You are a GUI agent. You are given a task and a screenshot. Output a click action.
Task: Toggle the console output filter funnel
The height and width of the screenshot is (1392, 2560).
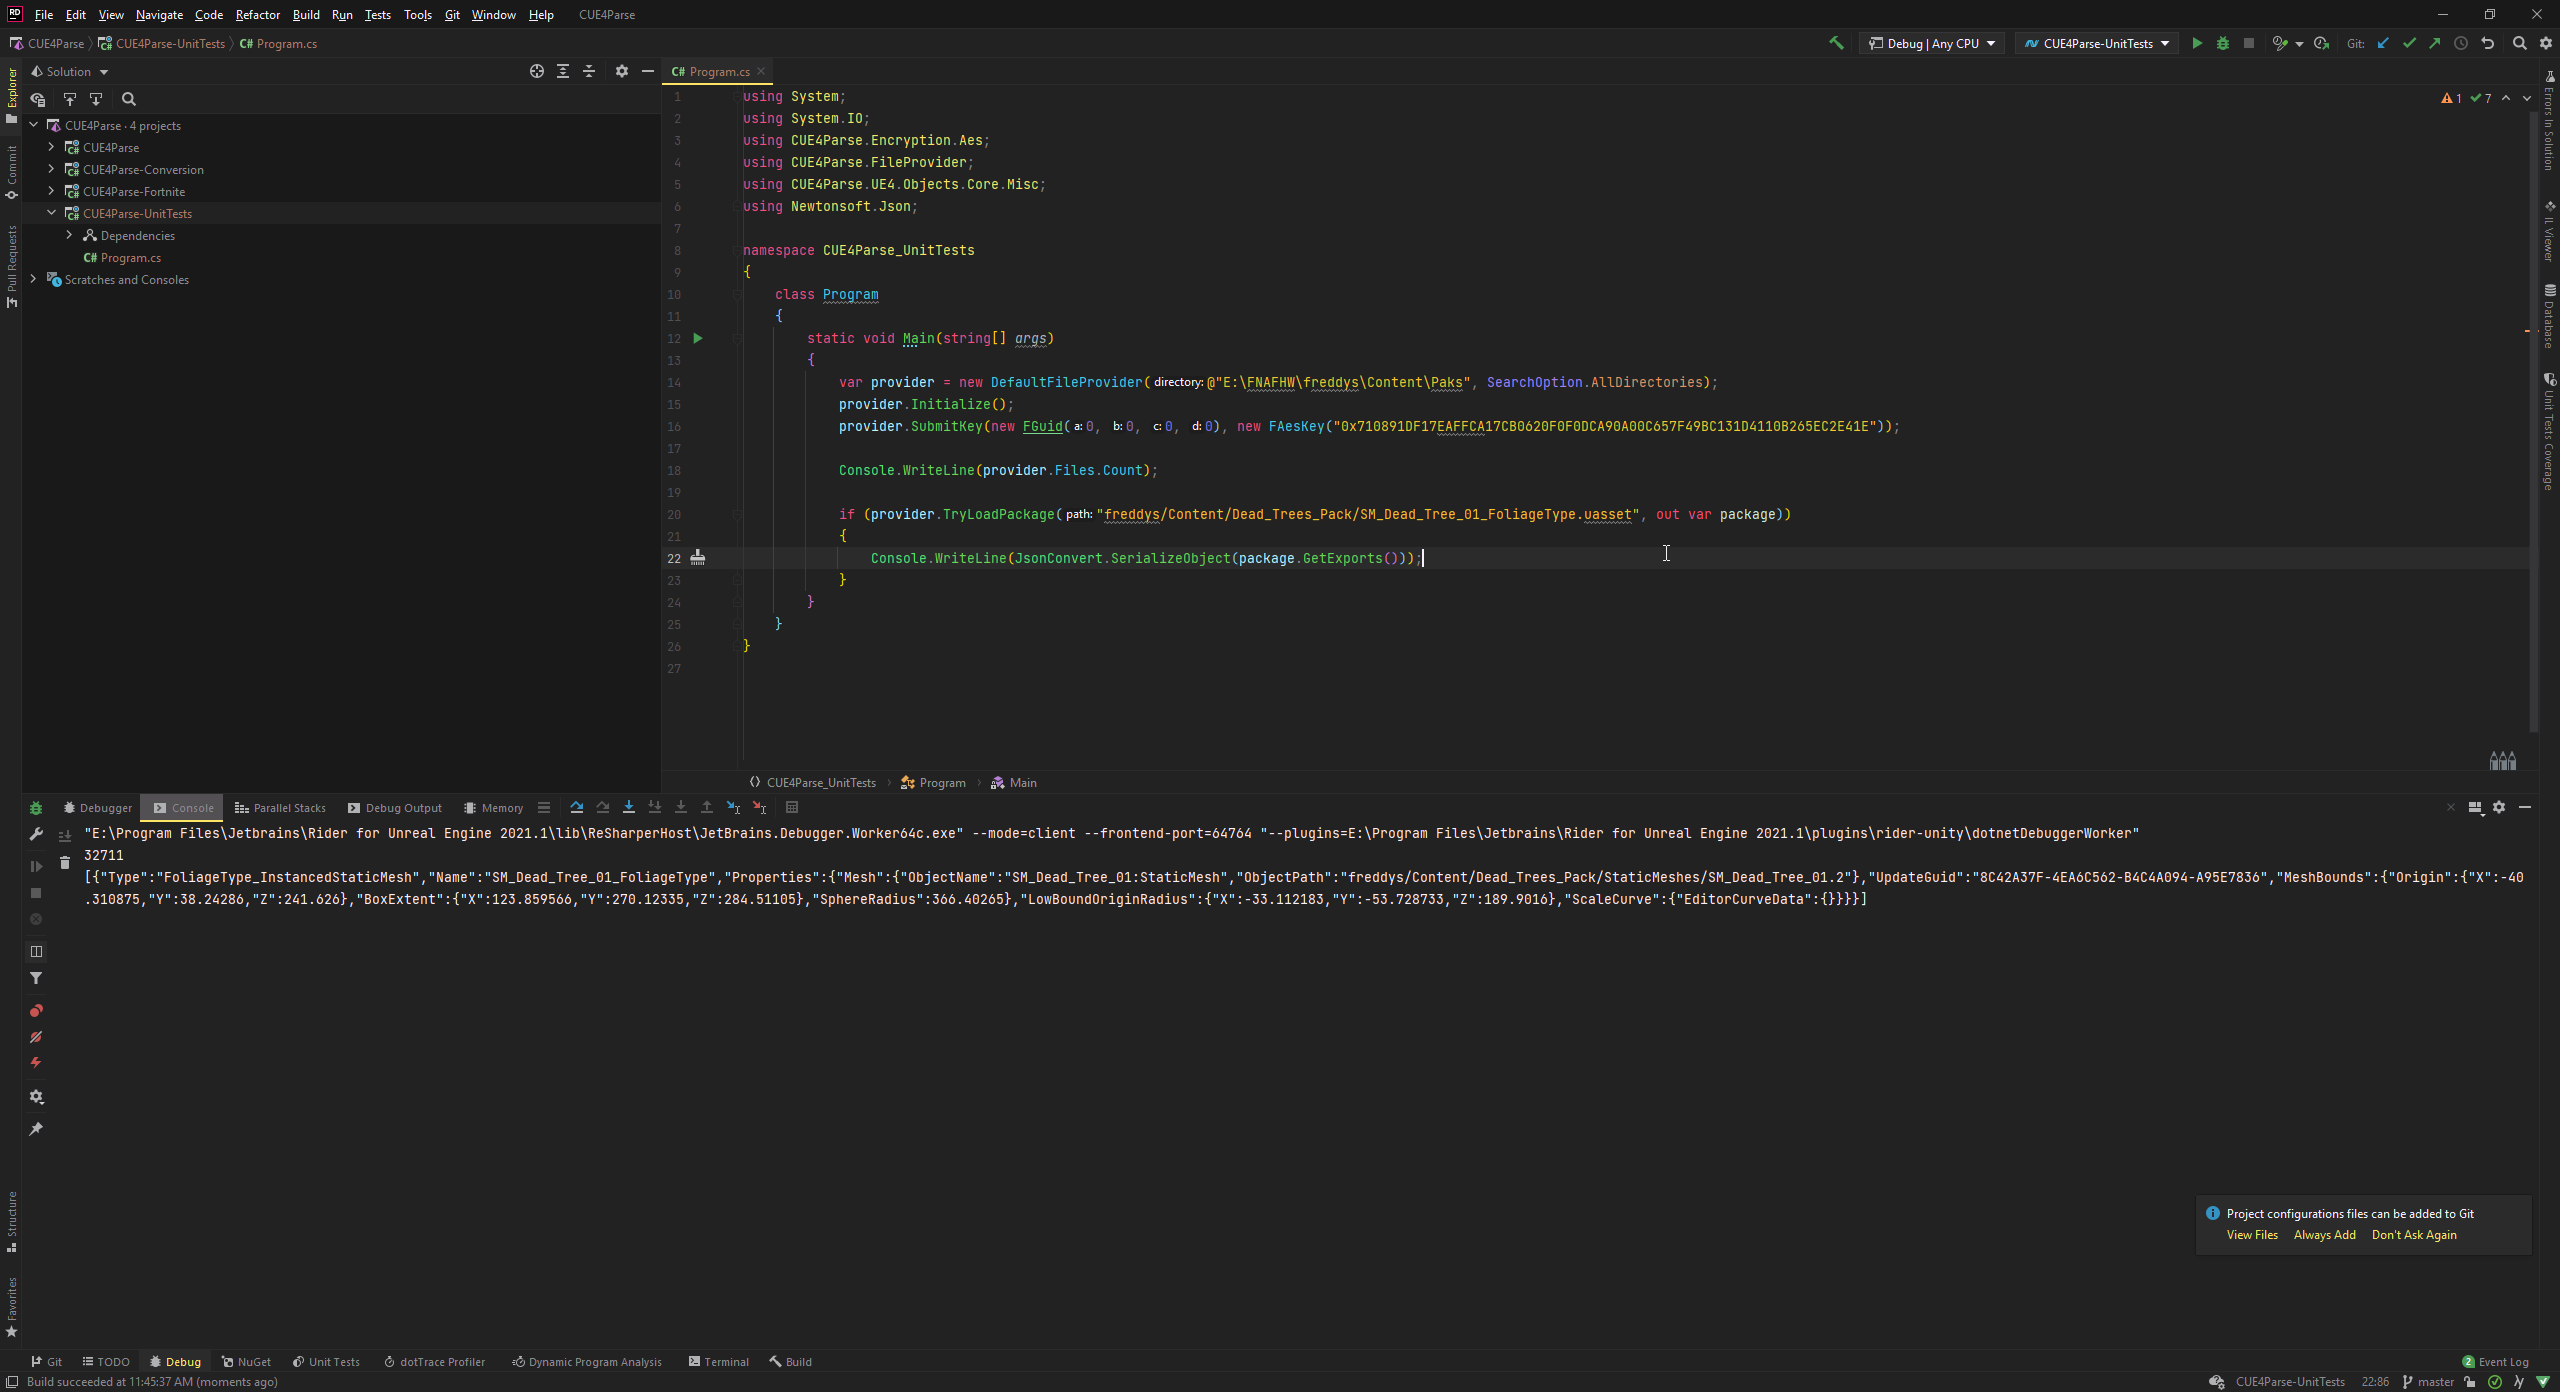[x=37, y=978]
